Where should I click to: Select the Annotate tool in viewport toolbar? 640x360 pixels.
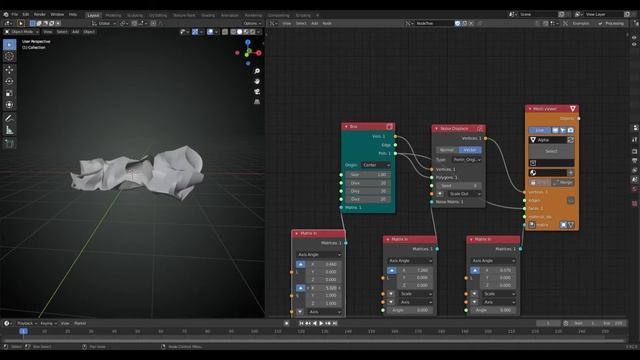9,118
